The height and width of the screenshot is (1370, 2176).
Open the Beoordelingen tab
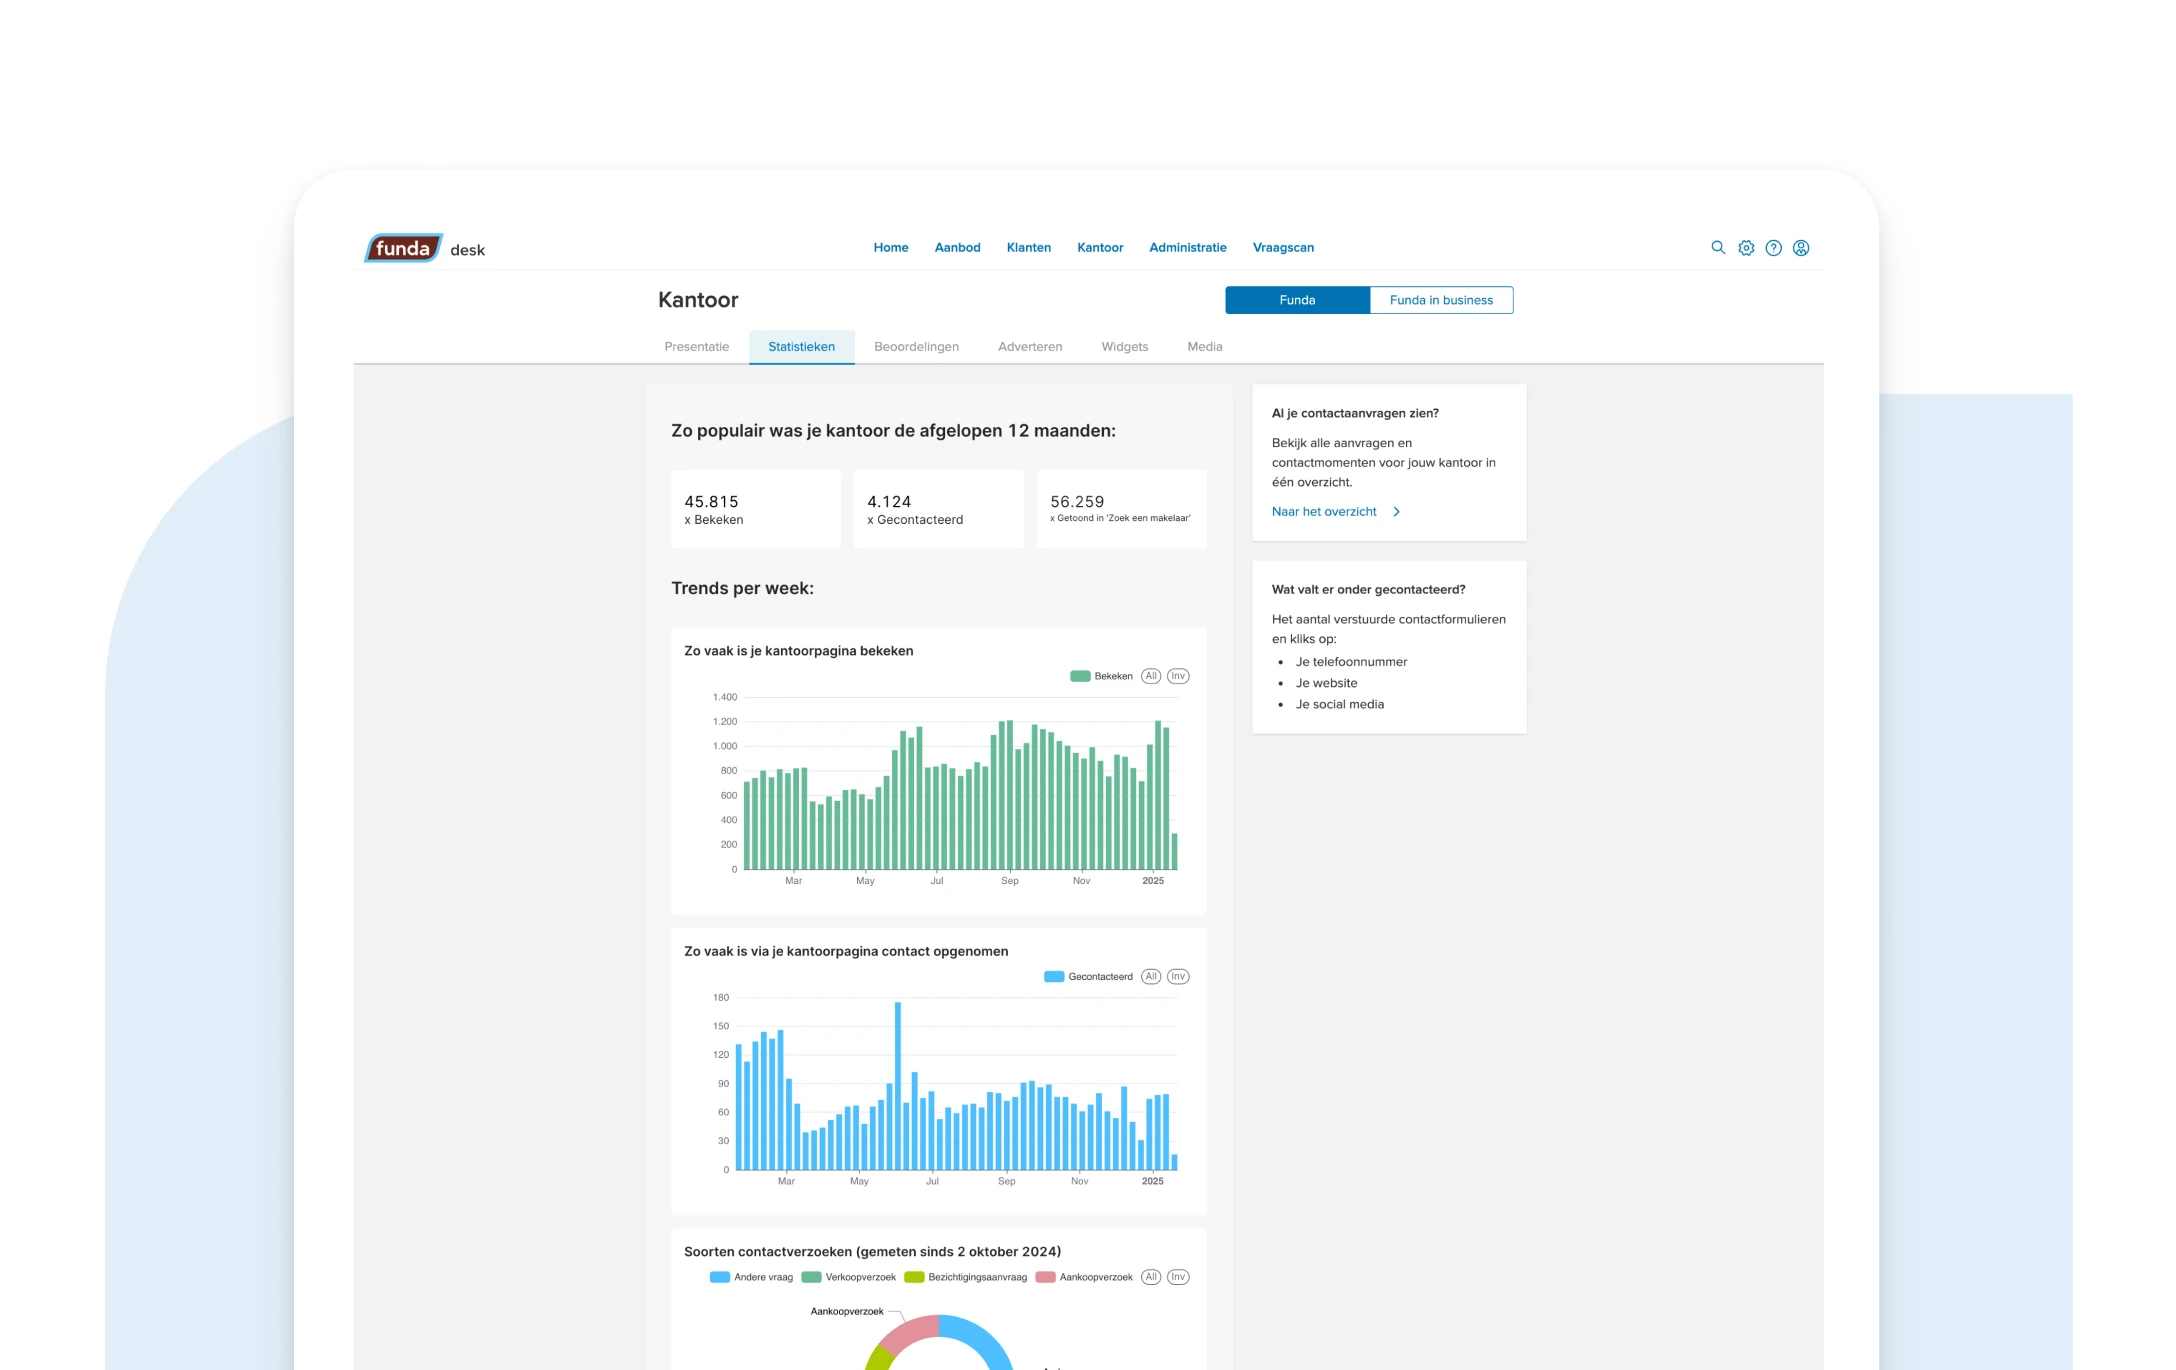click(916, 347)
